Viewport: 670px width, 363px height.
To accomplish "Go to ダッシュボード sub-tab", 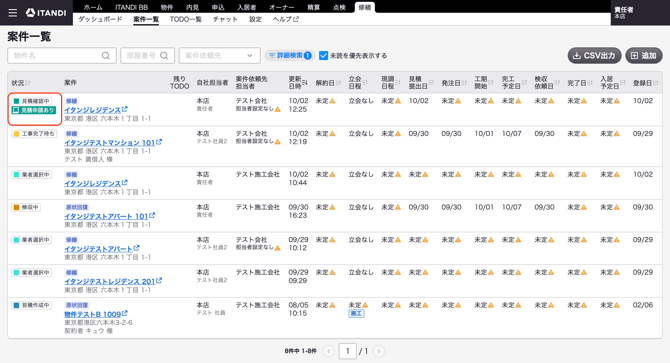I will (100, 19).
